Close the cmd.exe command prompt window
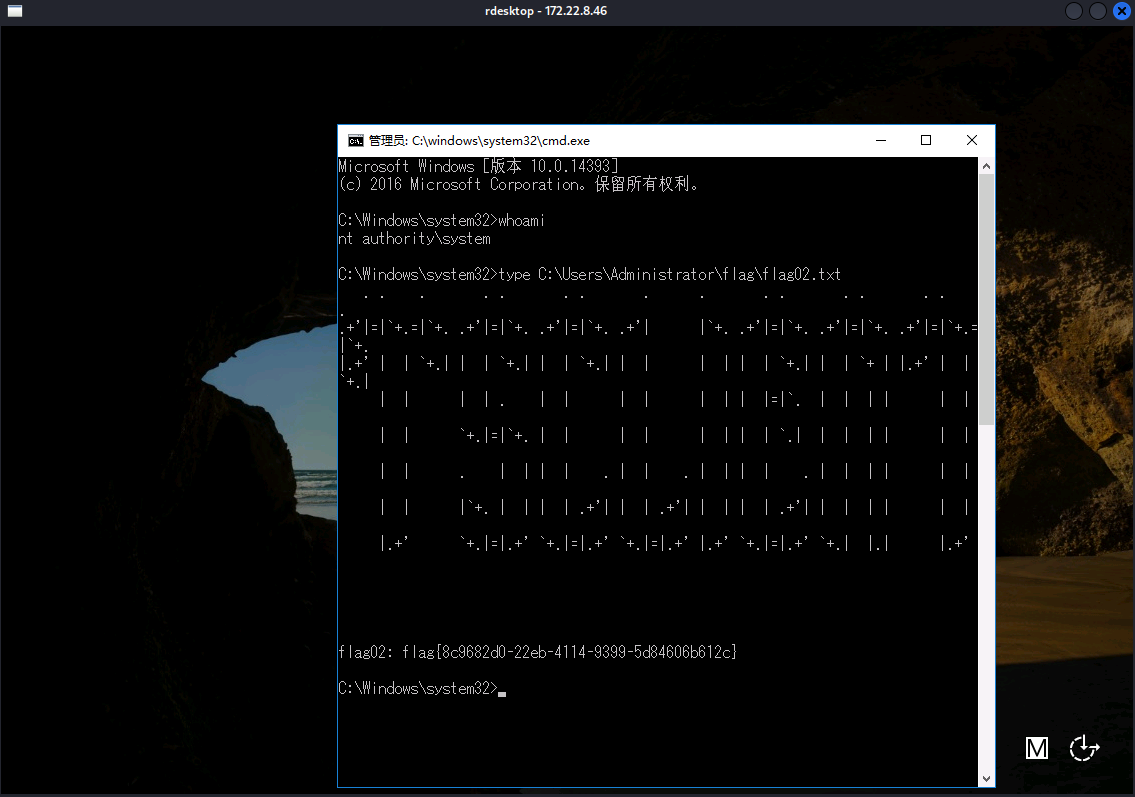The width and height of the screenshot is (1135, 797). coord(971,141)
